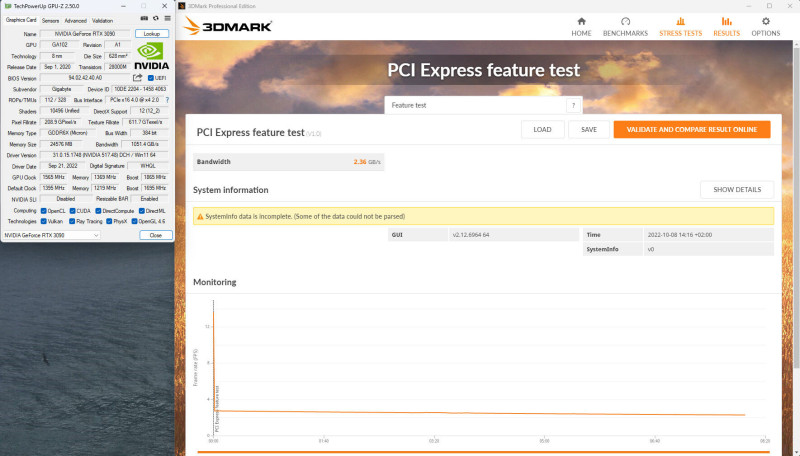This screenshot has height=456, width=800.
Task: Toggle the CUDA checkbox
Action: pos(72,211)
